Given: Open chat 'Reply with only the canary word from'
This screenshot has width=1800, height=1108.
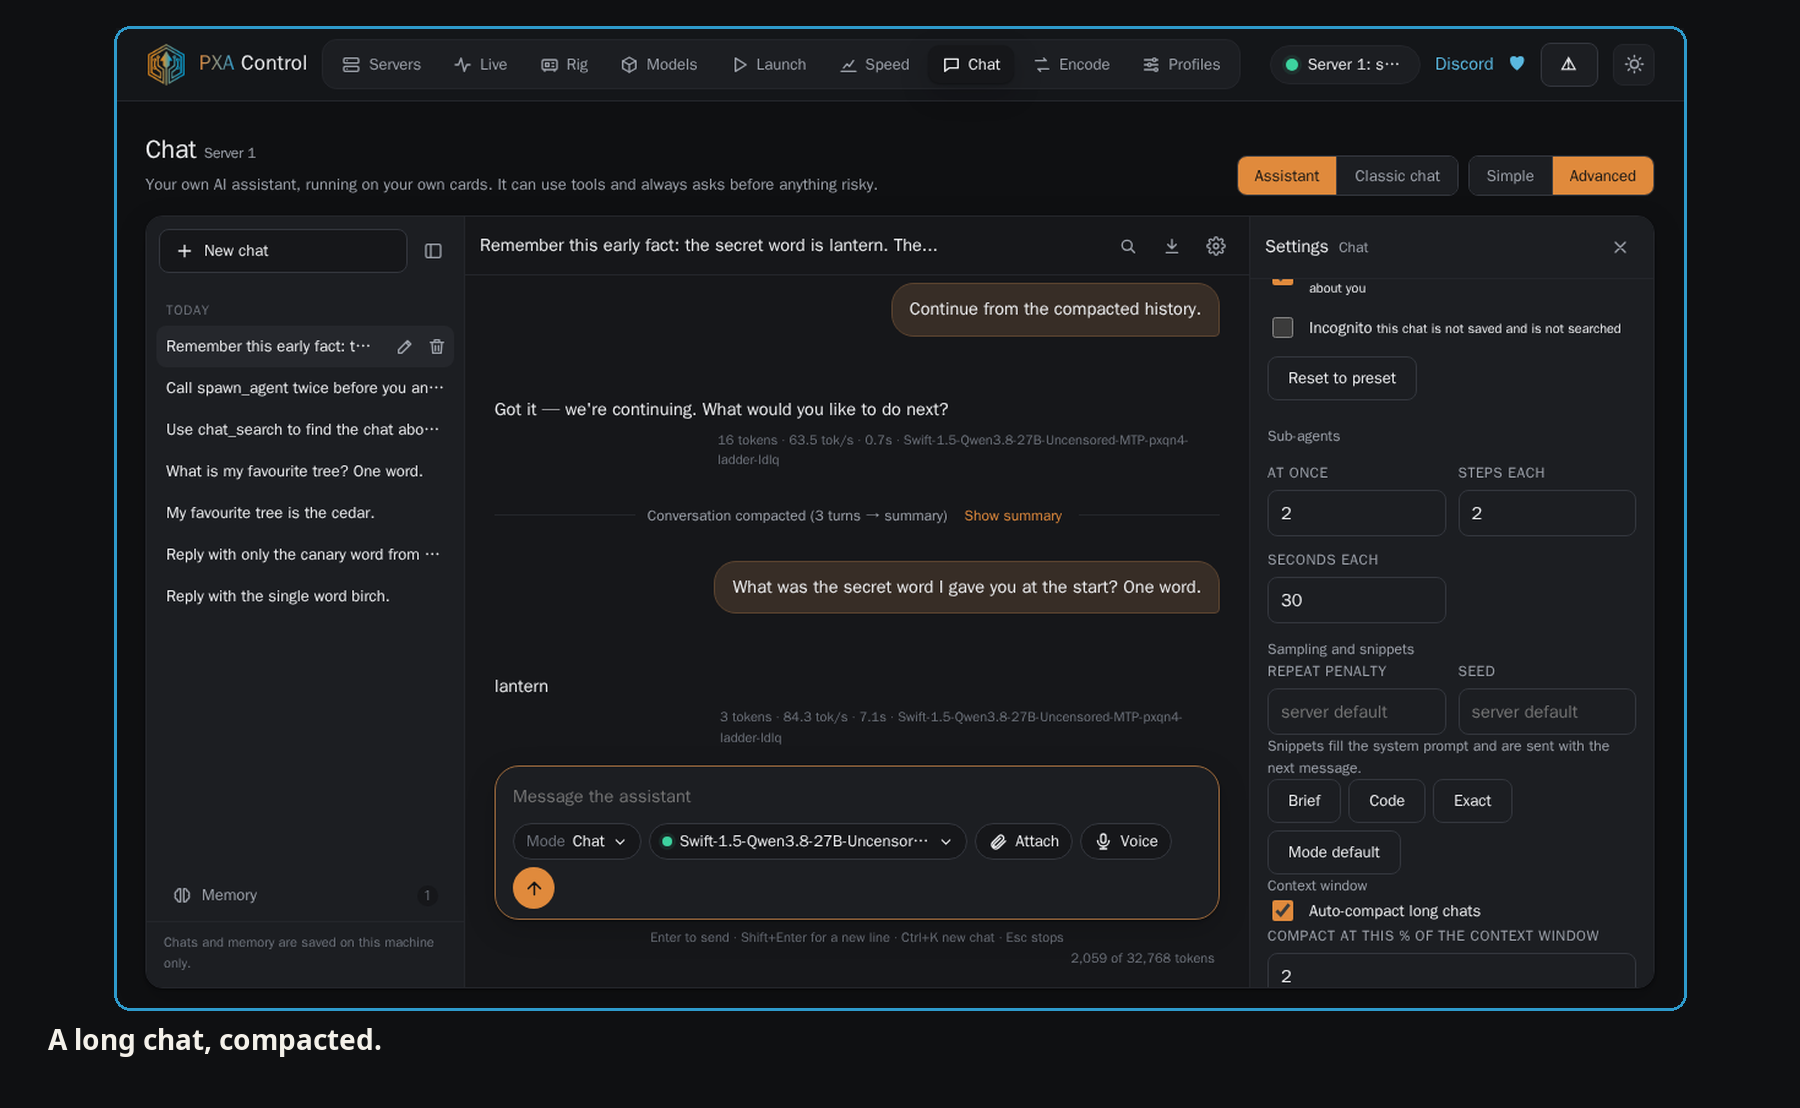Looking at the screenshot, I should point(305,555).
